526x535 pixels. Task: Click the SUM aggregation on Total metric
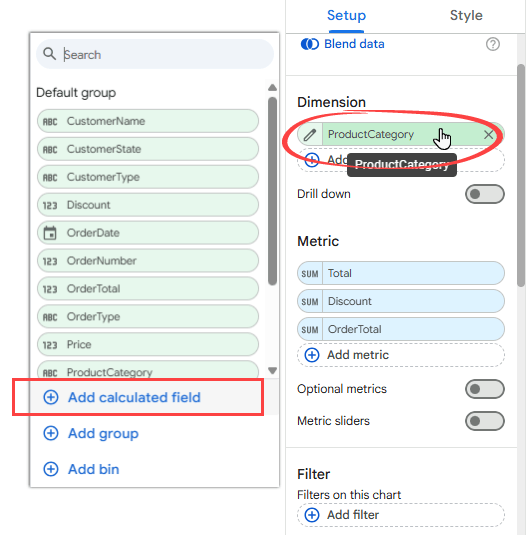310,274
